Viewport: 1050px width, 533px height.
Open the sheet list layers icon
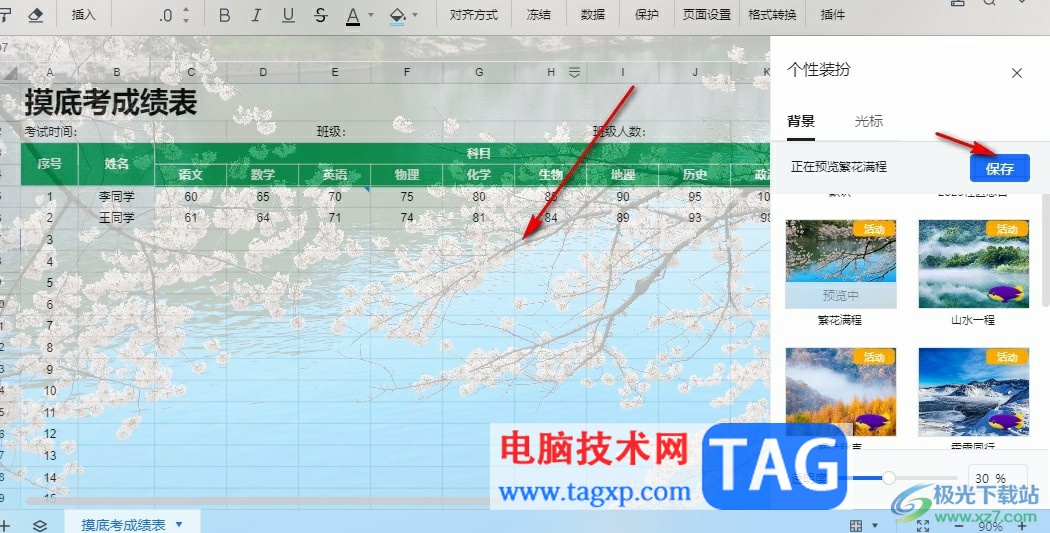coord(40,526)
